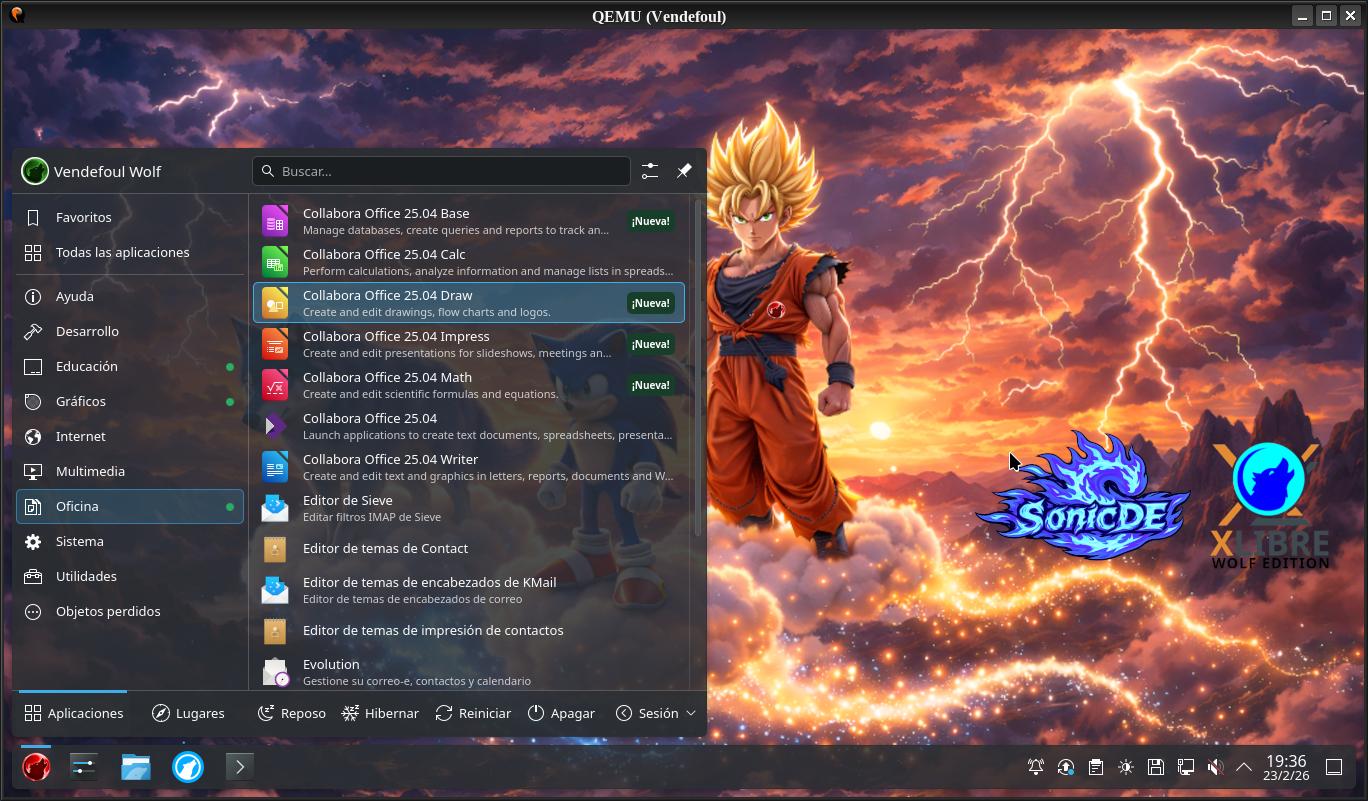
Task: Launch Collabora Office Writer icon
Action: (x=275, y=467)
